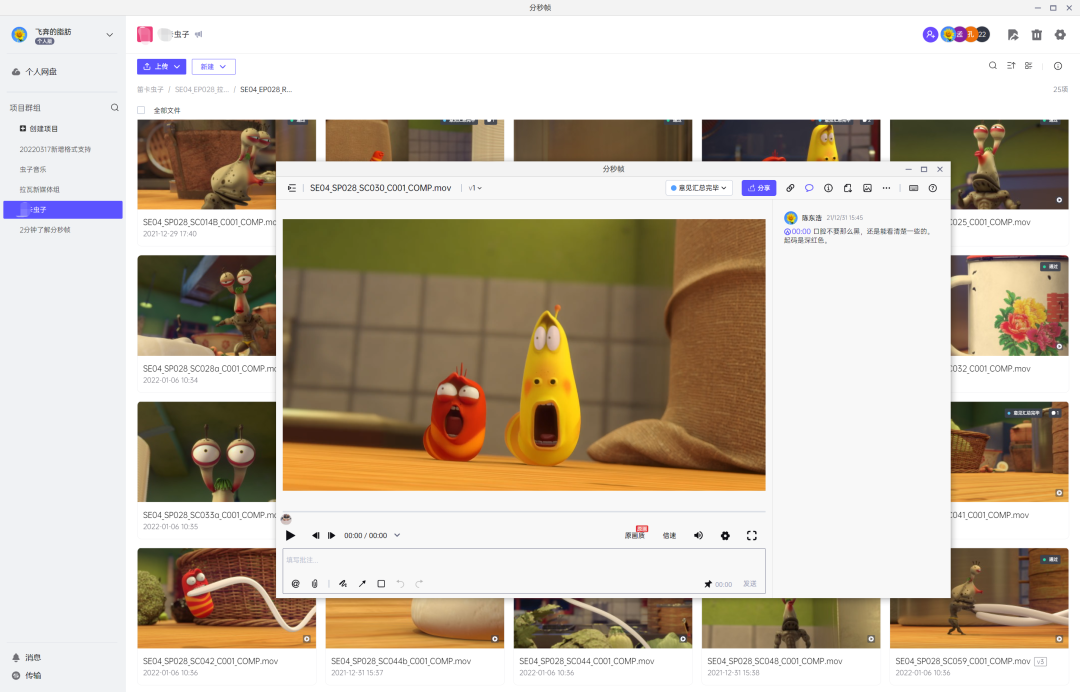This screenshot has width=1080, height=692.
Task: Mute the player volume
Action: pos(698,535)
